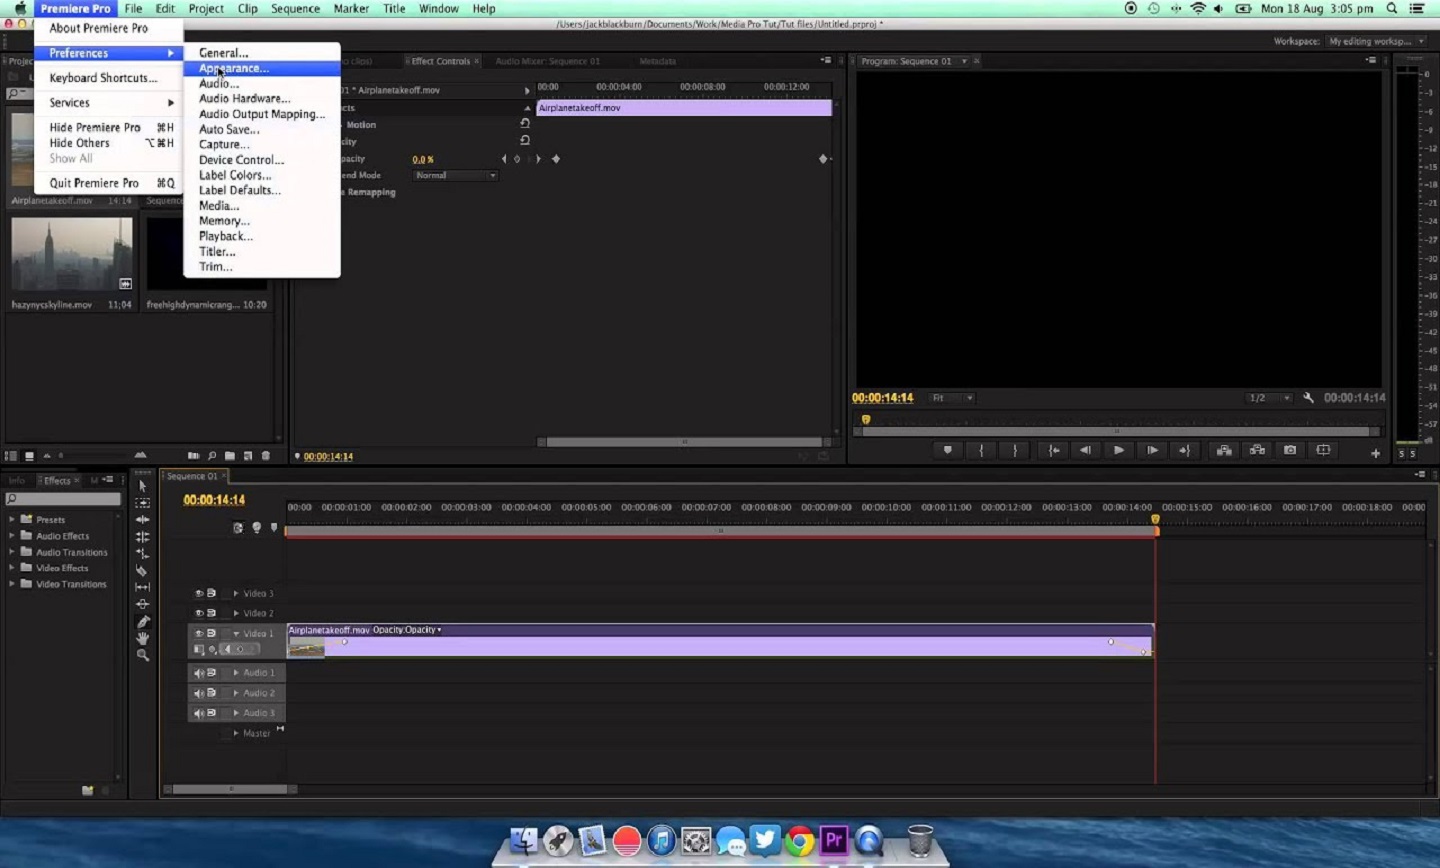Click the Effects panel search field
Viewport: 1440px width, 868px height.
click(63, 498)
